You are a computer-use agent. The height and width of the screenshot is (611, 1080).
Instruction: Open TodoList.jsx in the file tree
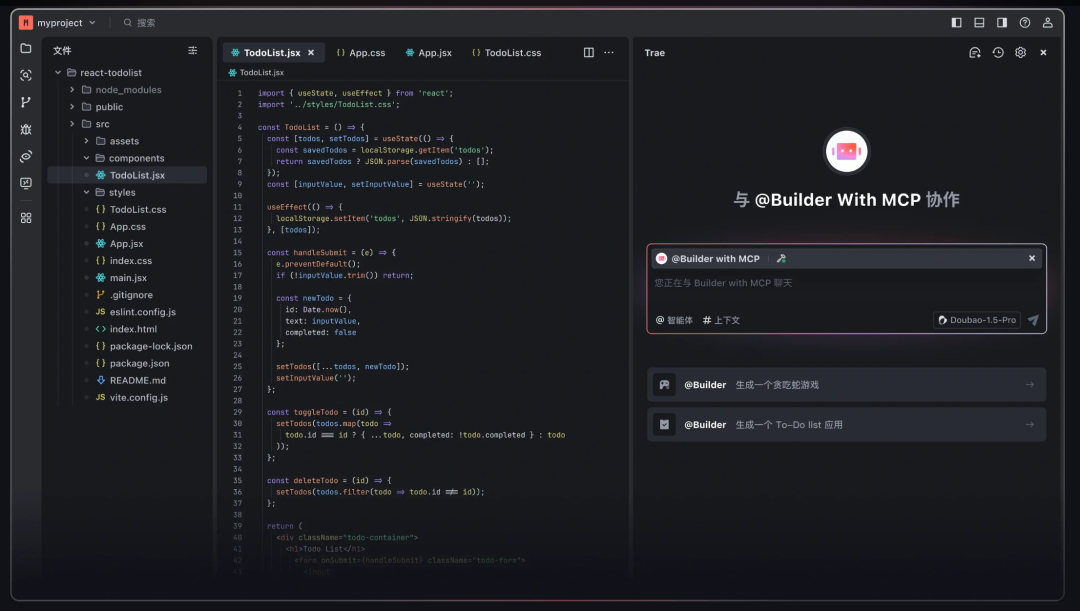[127, 175]
